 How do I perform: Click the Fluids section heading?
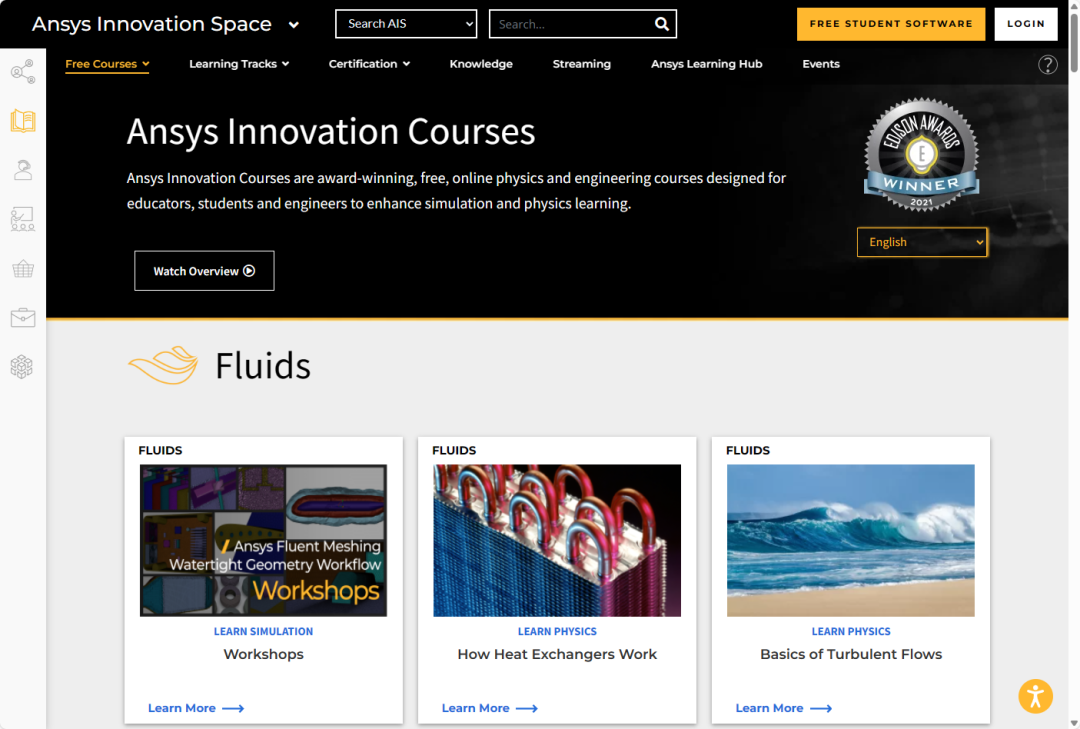[x=262, y=365]
